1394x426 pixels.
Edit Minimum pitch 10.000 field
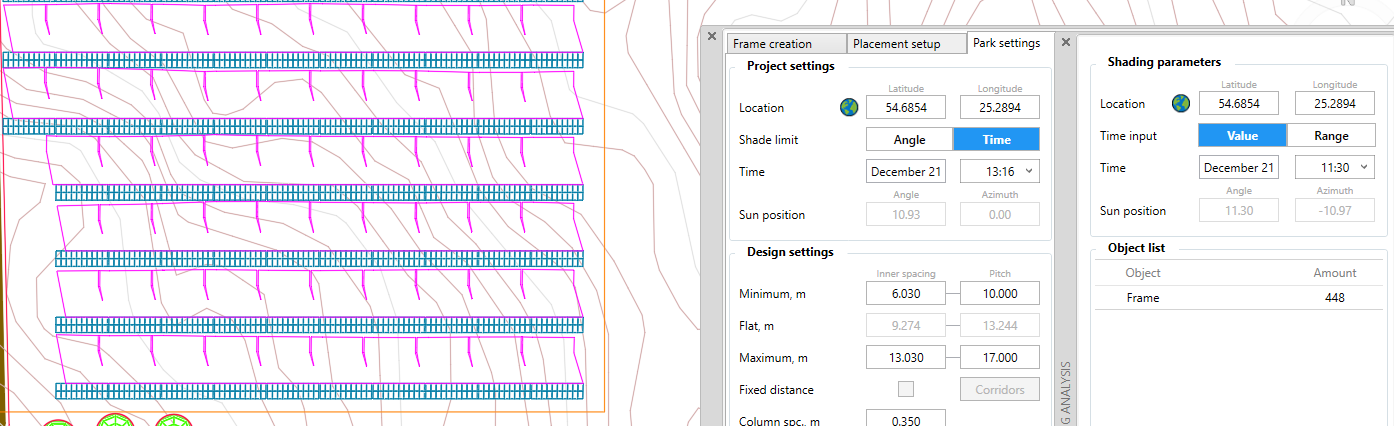1000,293
